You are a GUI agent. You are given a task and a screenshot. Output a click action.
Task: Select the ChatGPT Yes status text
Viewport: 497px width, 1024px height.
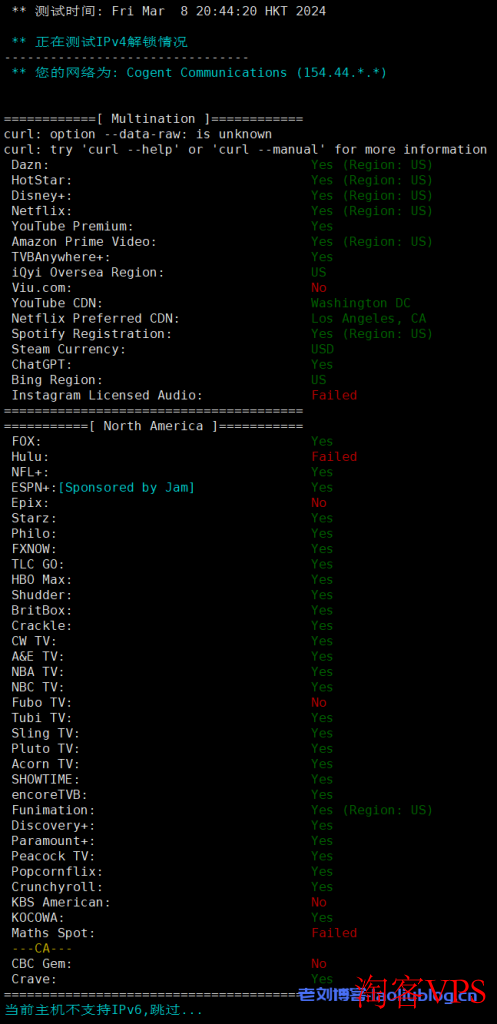pos(322,364)
